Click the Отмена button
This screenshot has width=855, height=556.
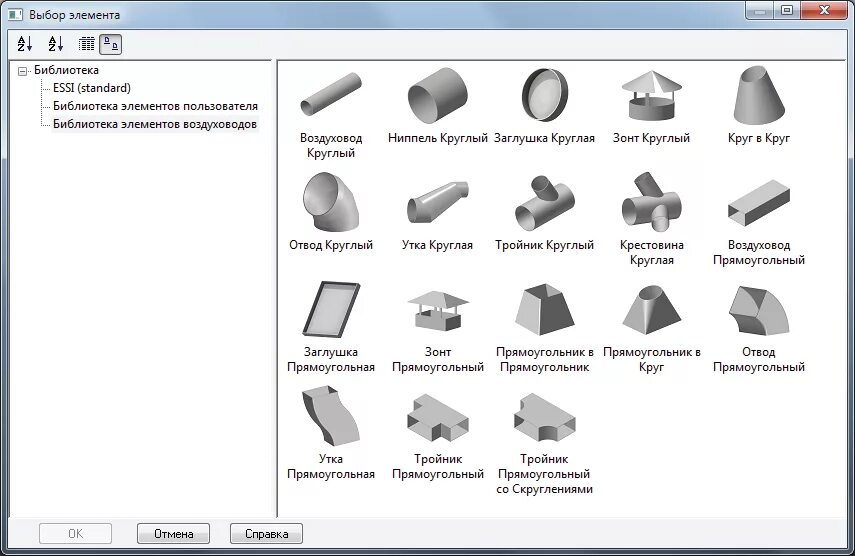173,534
